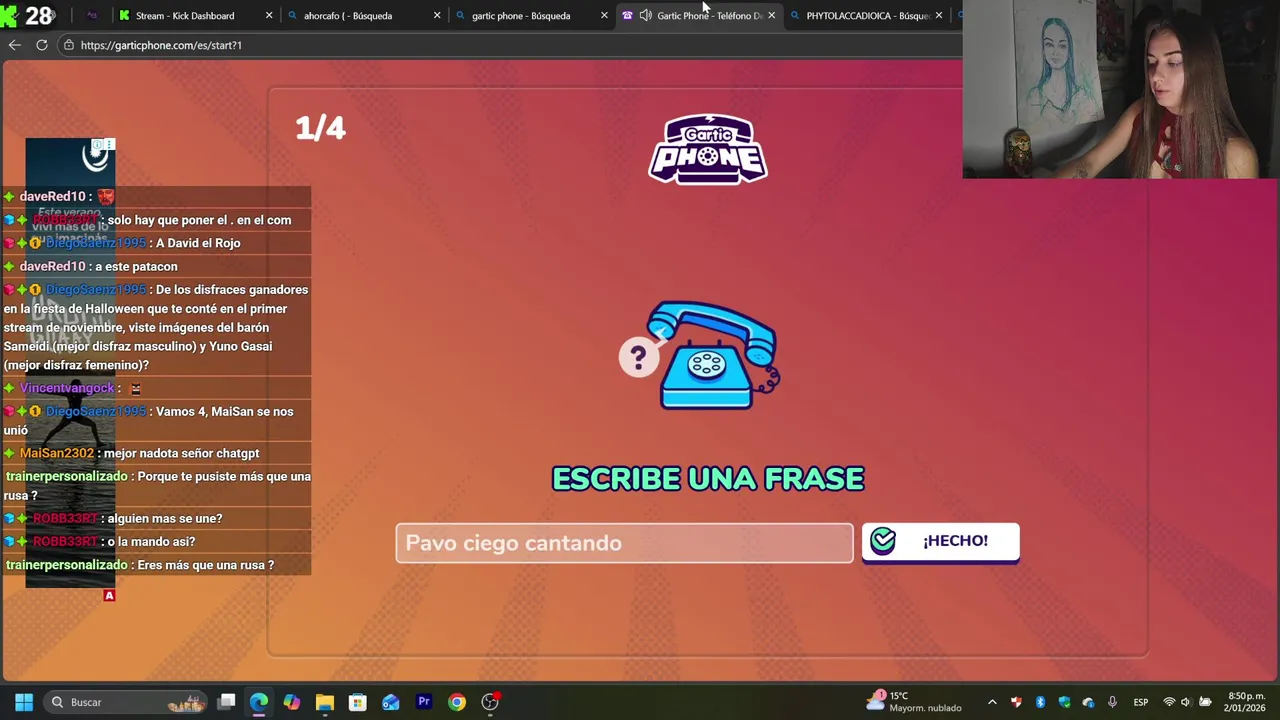The width and height of the screenshot is (1280, 720).
Task: Click the Gartic Phone logo
Action: tap(708, 150)
